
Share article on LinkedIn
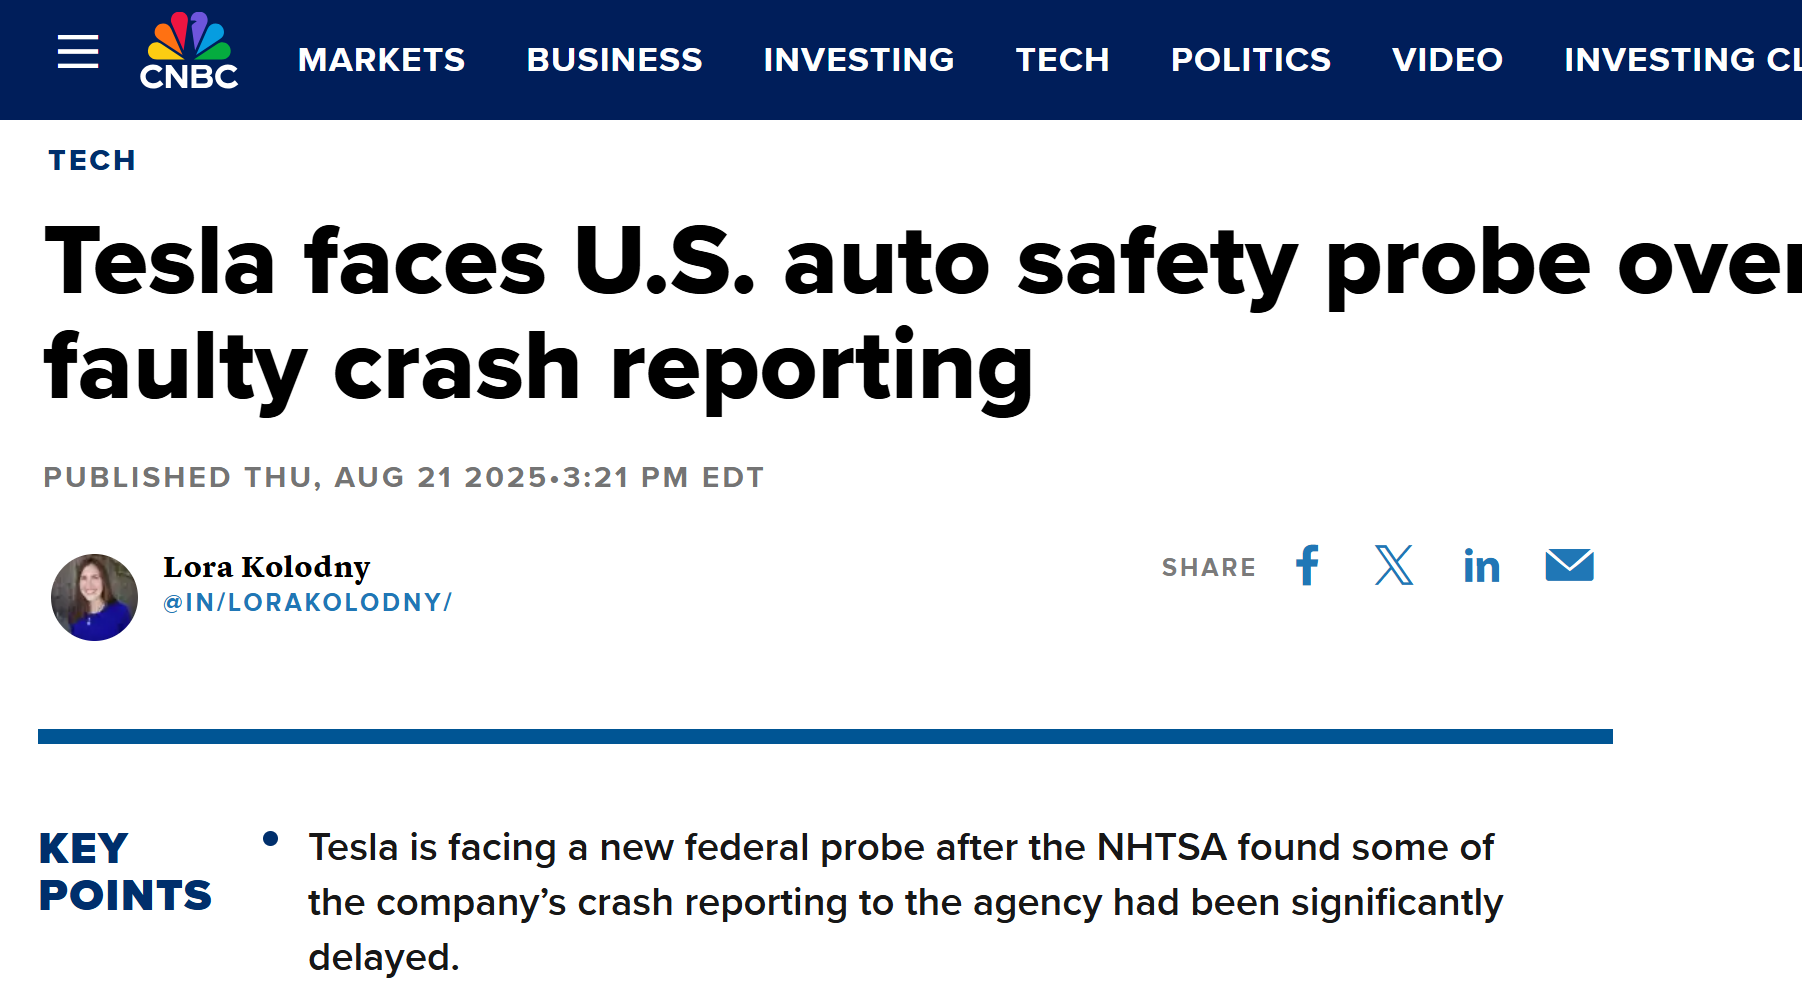click(x=1481, y=567)
